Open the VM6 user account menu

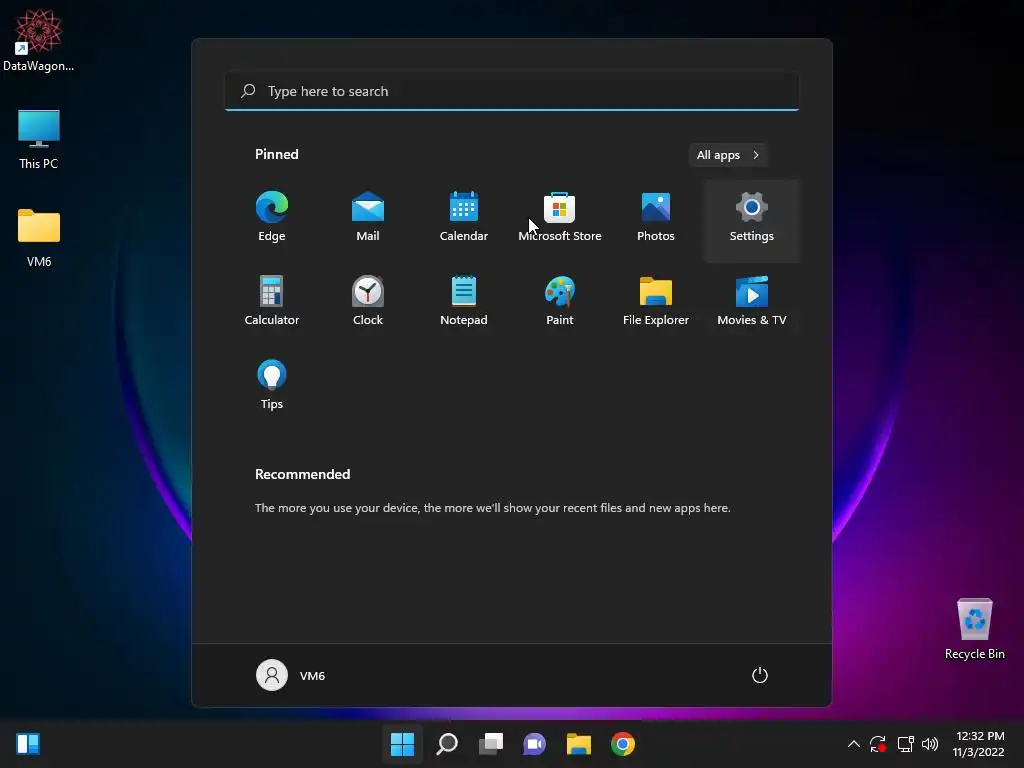click(291, 675)
